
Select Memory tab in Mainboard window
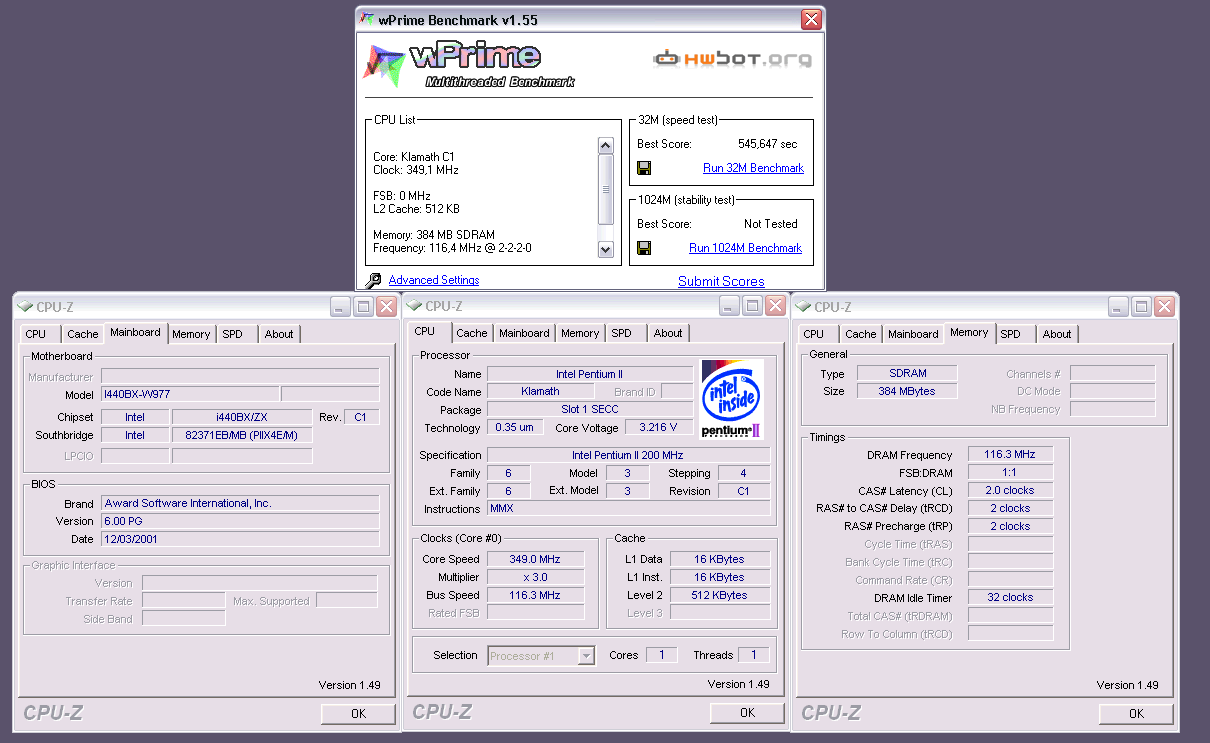(190, 334)
